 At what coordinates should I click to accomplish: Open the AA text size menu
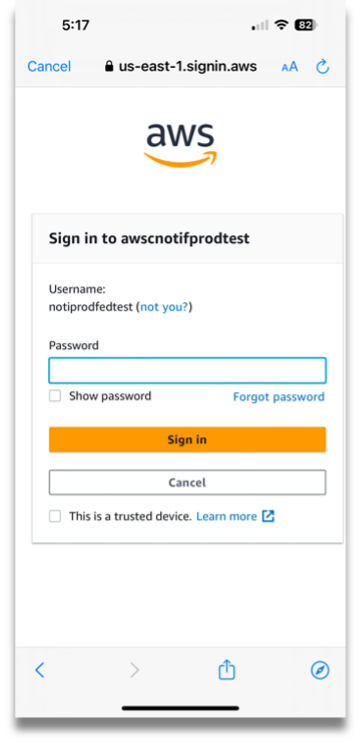(x=289, y=67)
